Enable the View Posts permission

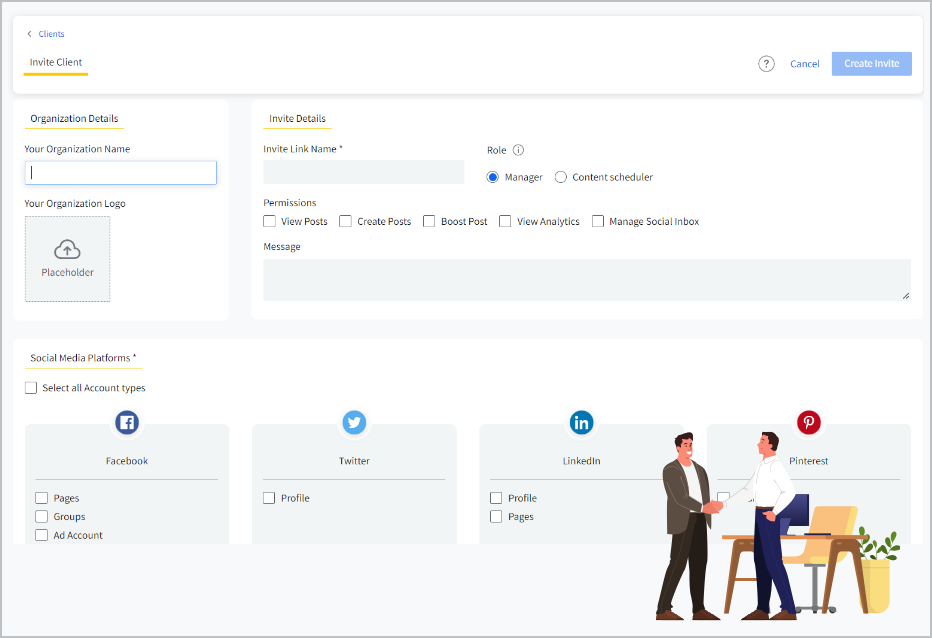pyautogui.click(x=269, y=221)
